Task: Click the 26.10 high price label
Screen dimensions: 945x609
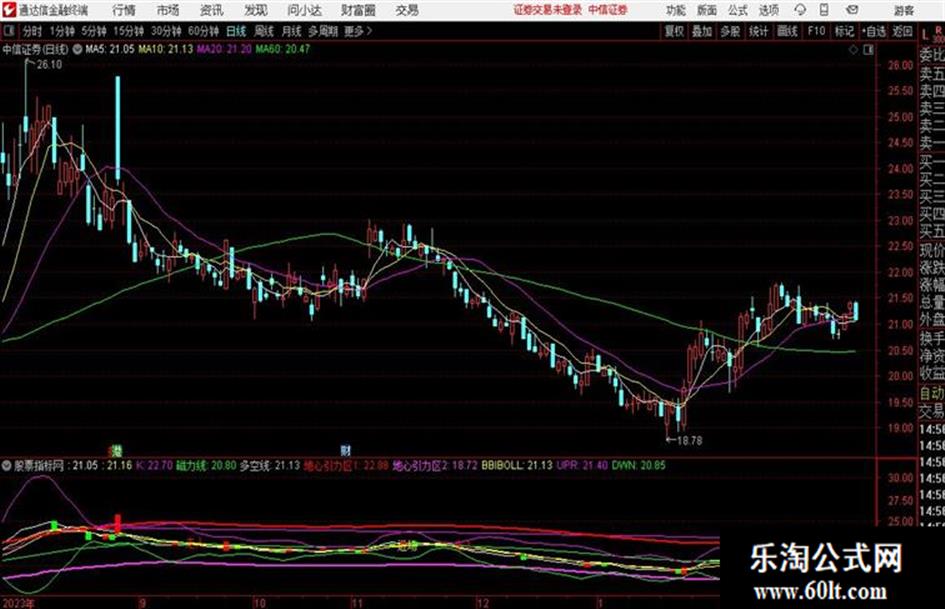Action: [49, 65]
